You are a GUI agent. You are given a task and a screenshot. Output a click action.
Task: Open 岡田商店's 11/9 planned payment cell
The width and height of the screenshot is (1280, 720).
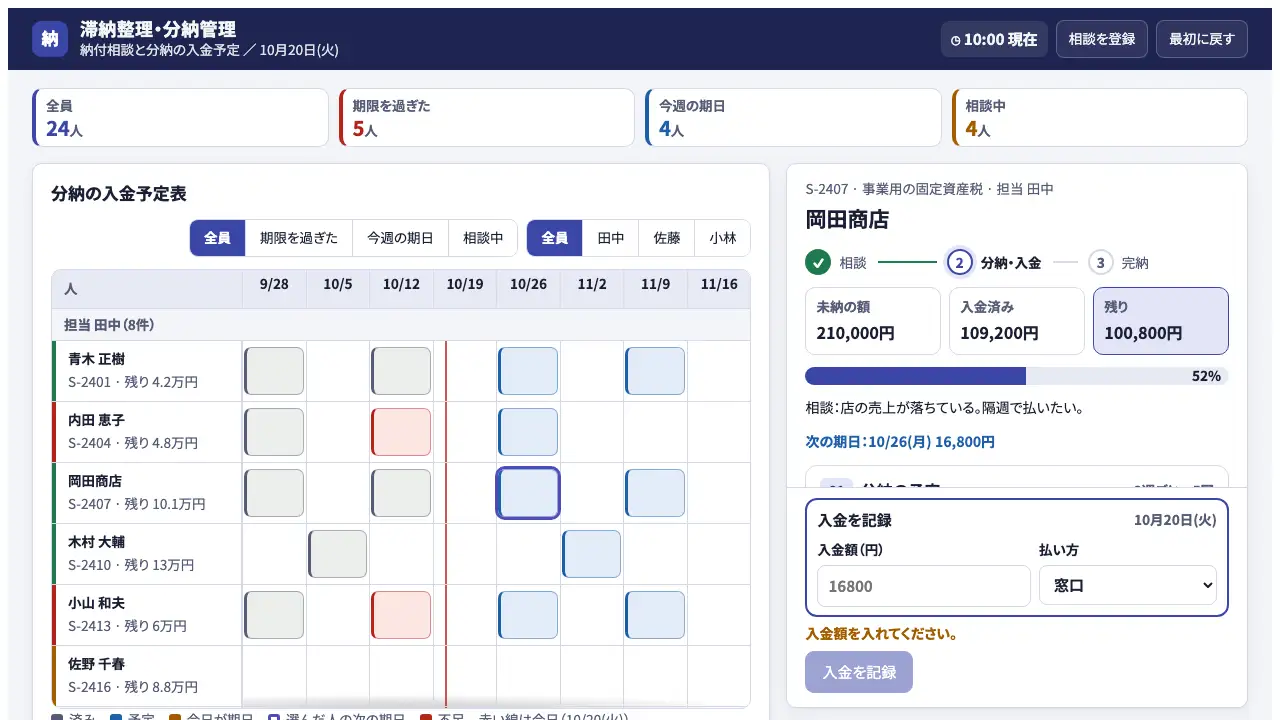coord(655,493)
